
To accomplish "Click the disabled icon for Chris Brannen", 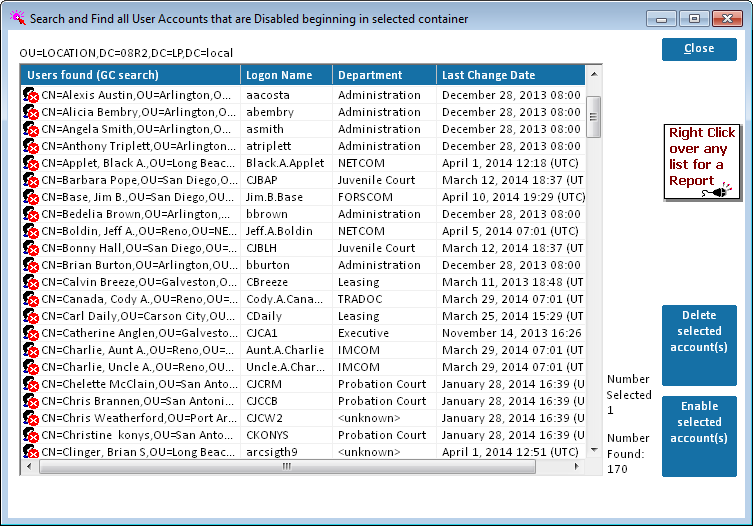I will [x=31, y=401].
